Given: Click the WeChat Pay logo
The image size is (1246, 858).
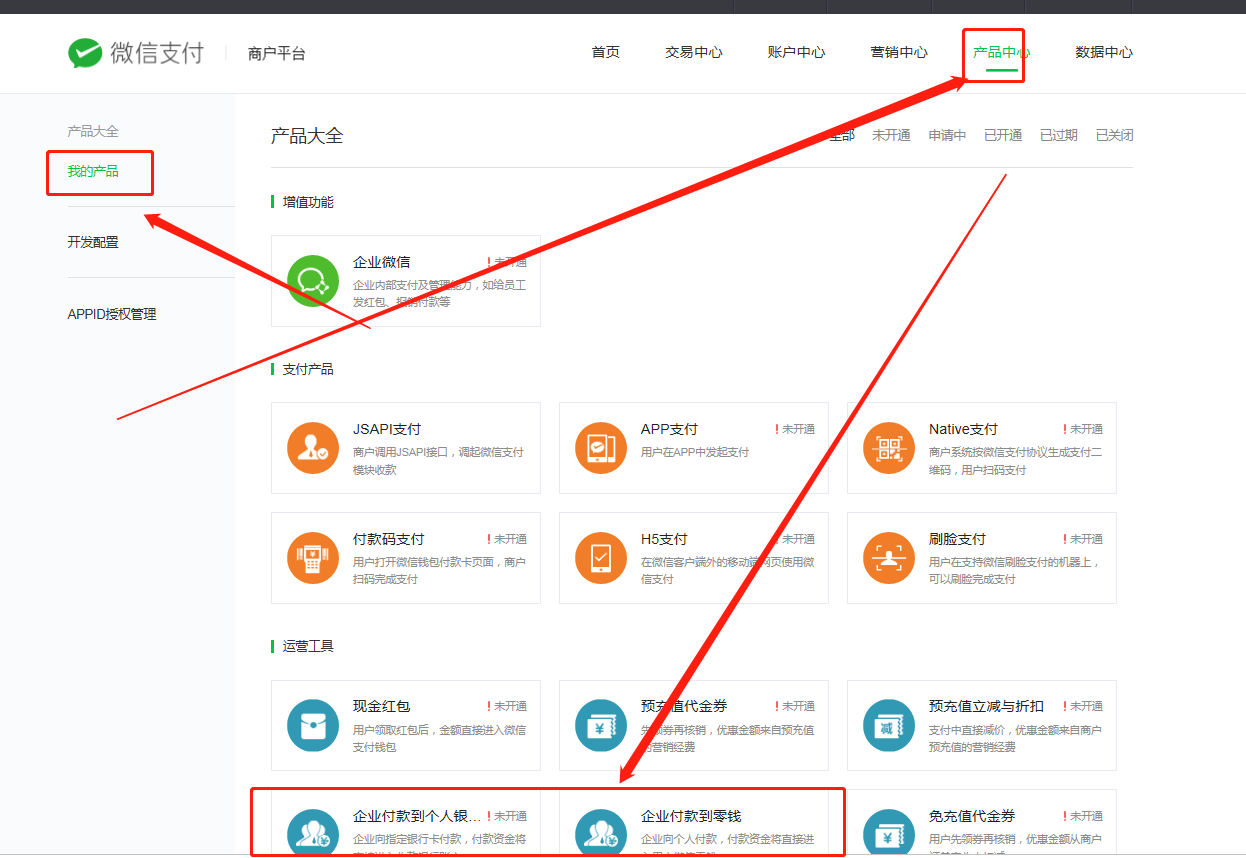Looking at the screenshot, I should point(136,53).
